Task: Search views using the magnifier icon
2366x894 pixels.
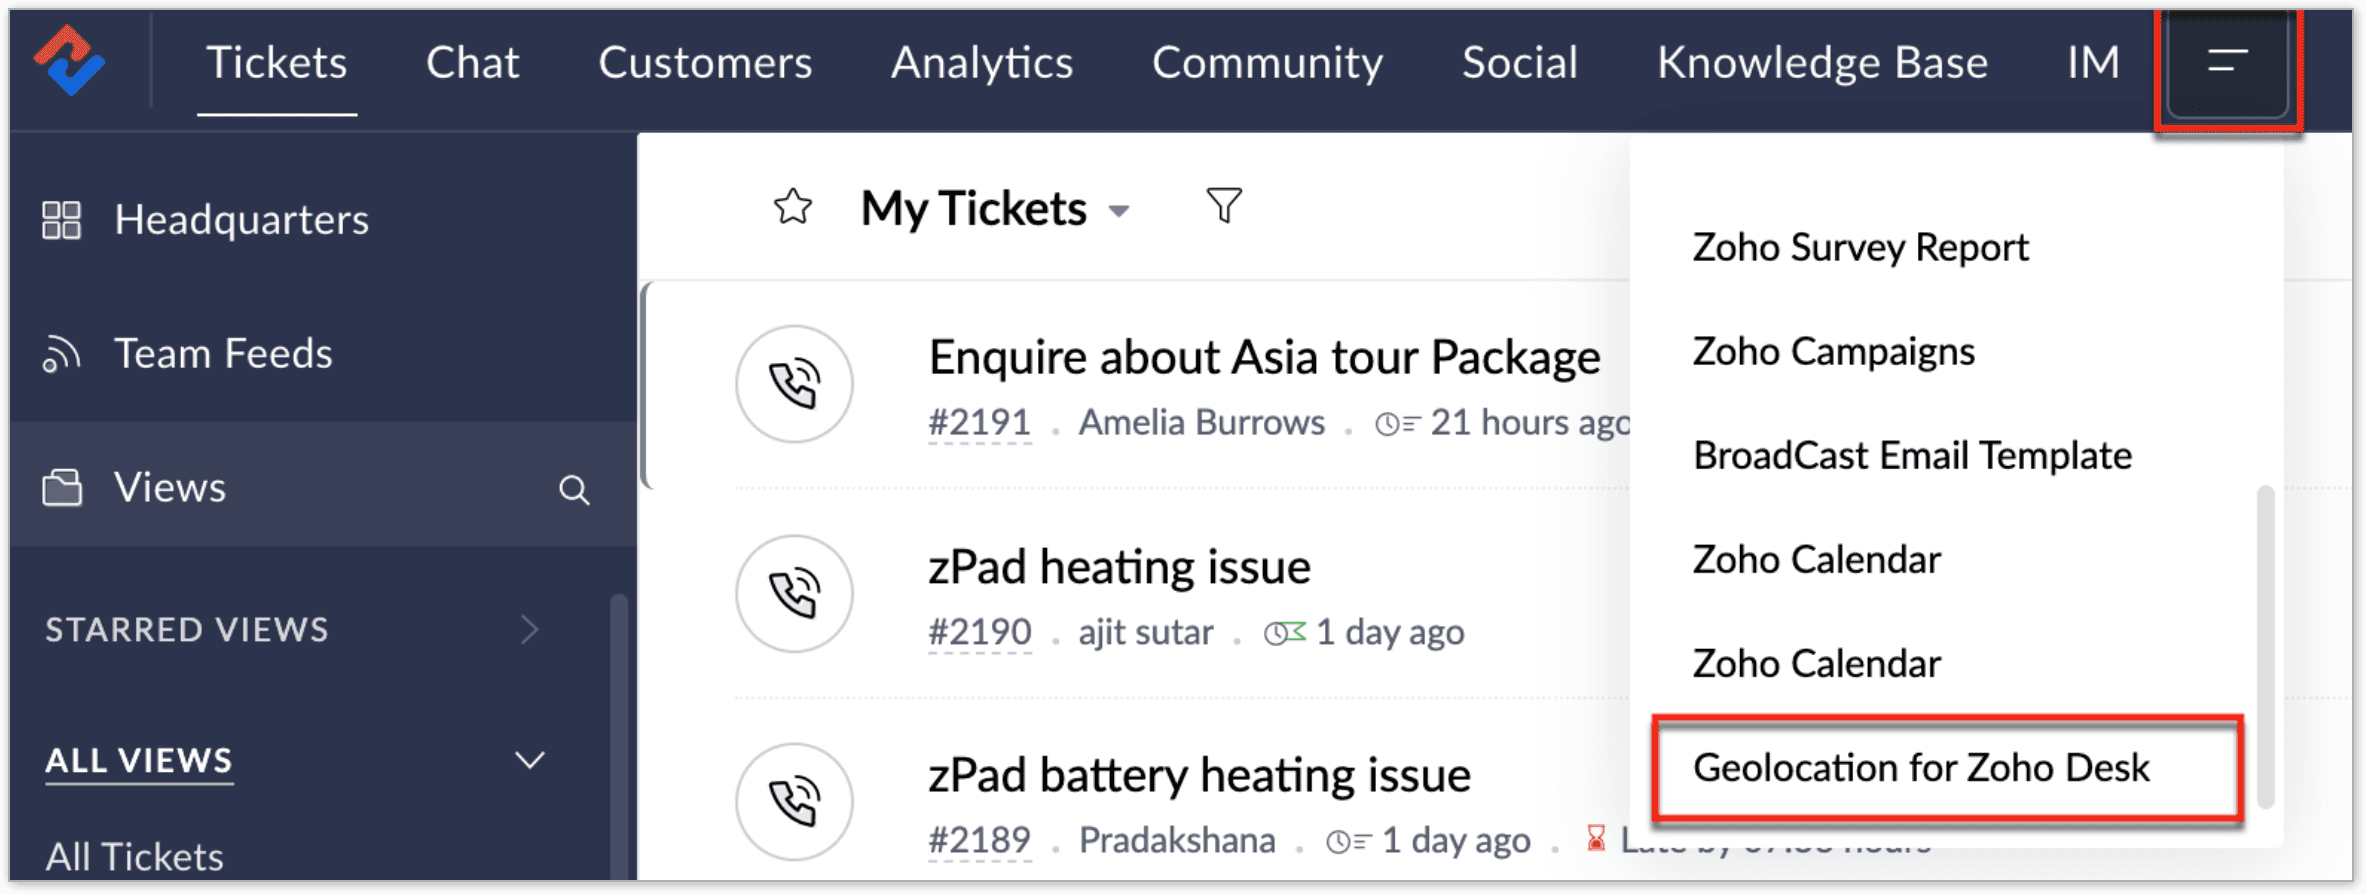Action: pyautogui.click(x=574, y=489)
